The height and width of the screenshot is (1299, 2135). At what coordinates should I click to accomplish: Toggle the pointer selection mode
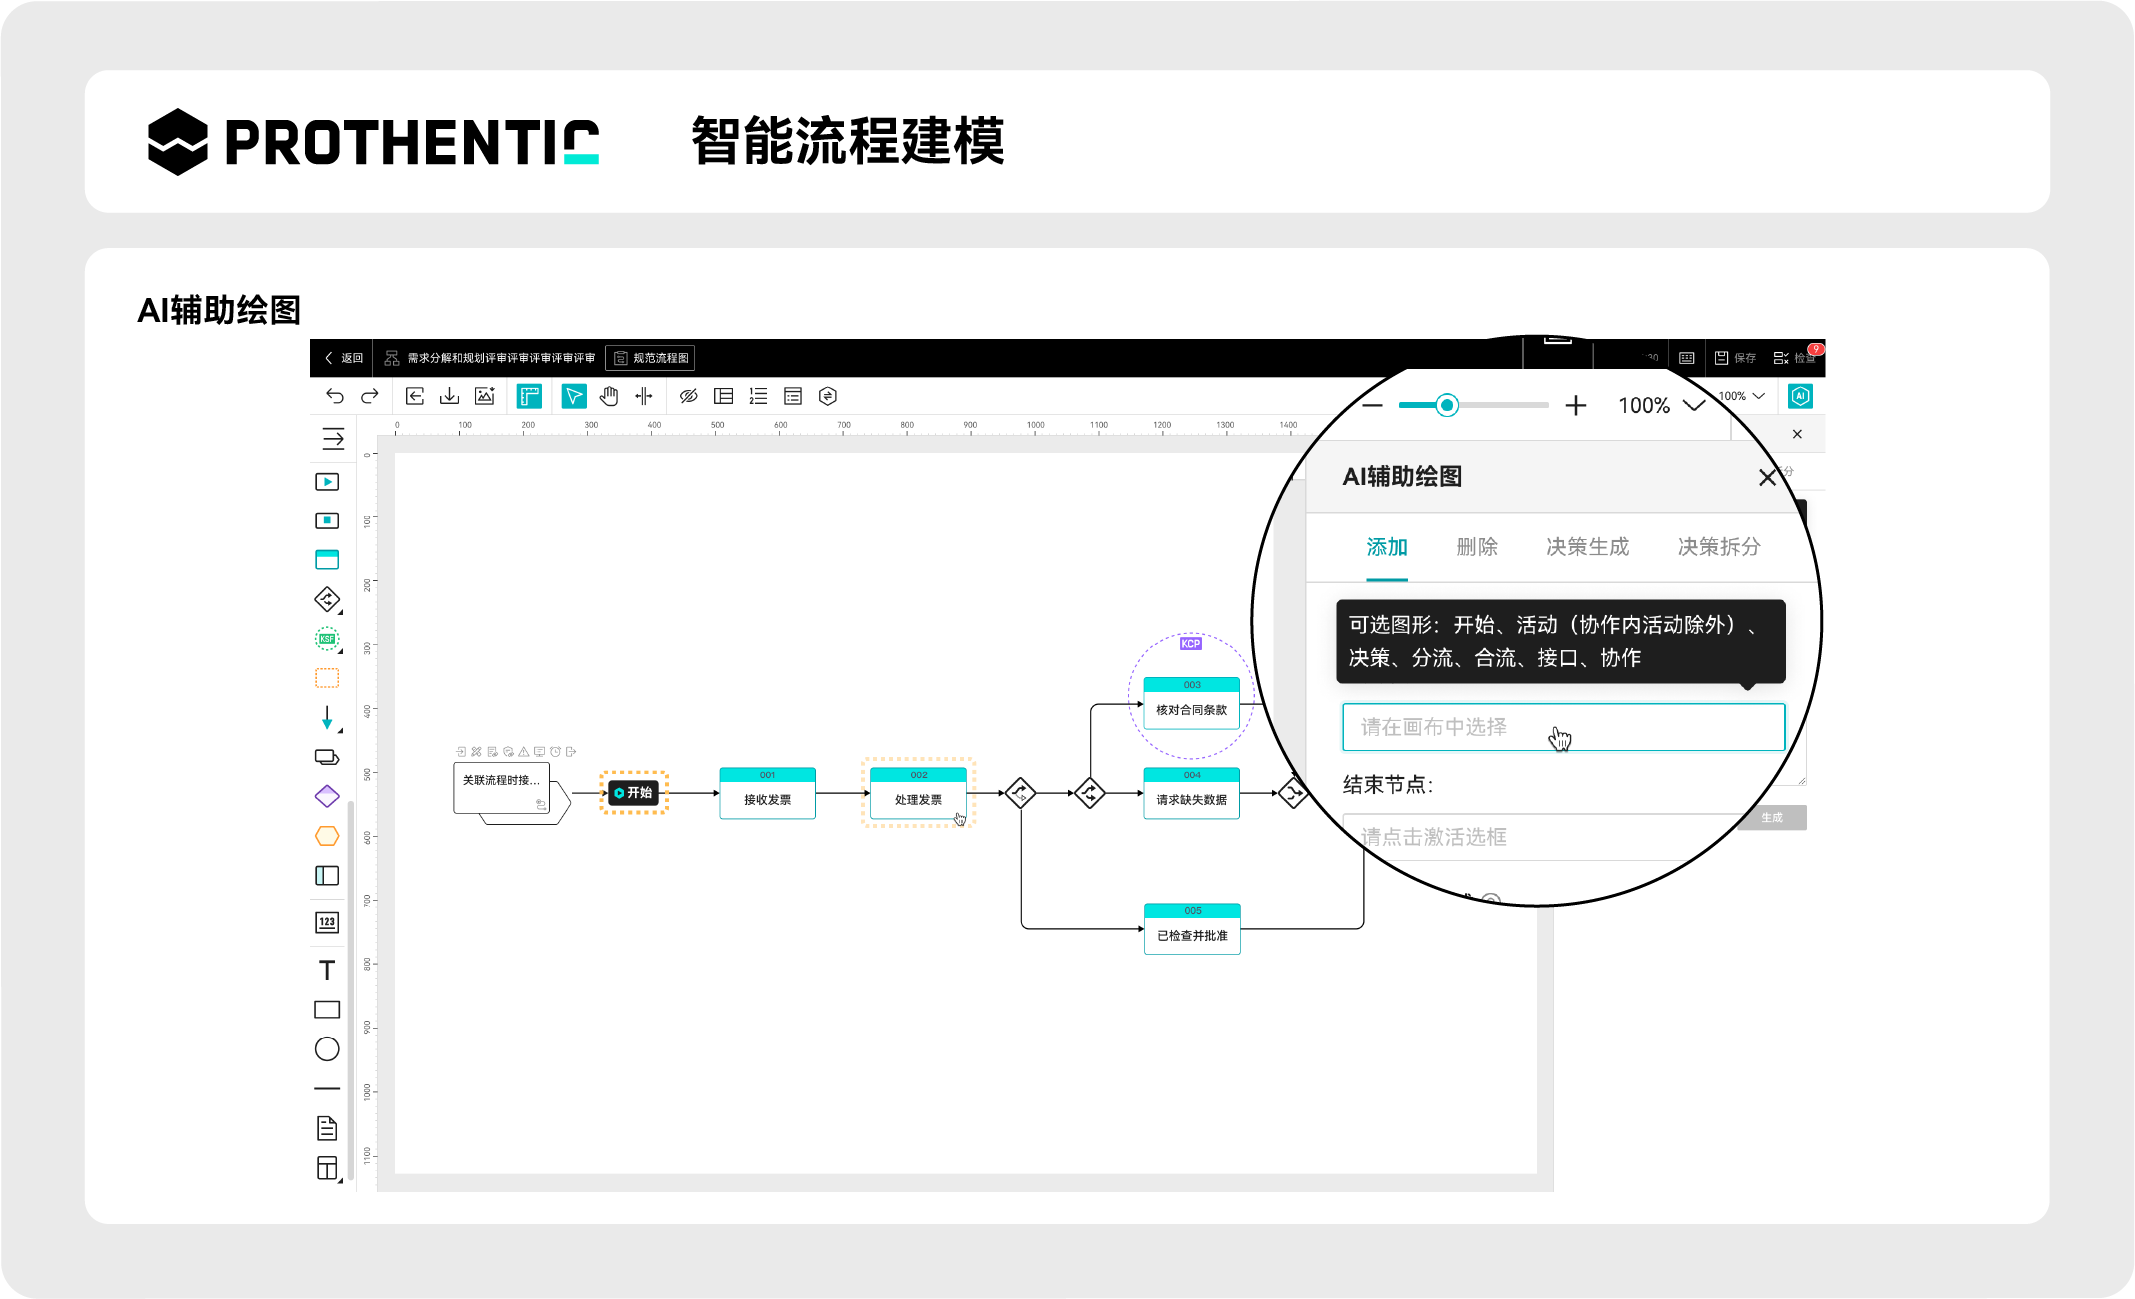click(574, 396)
